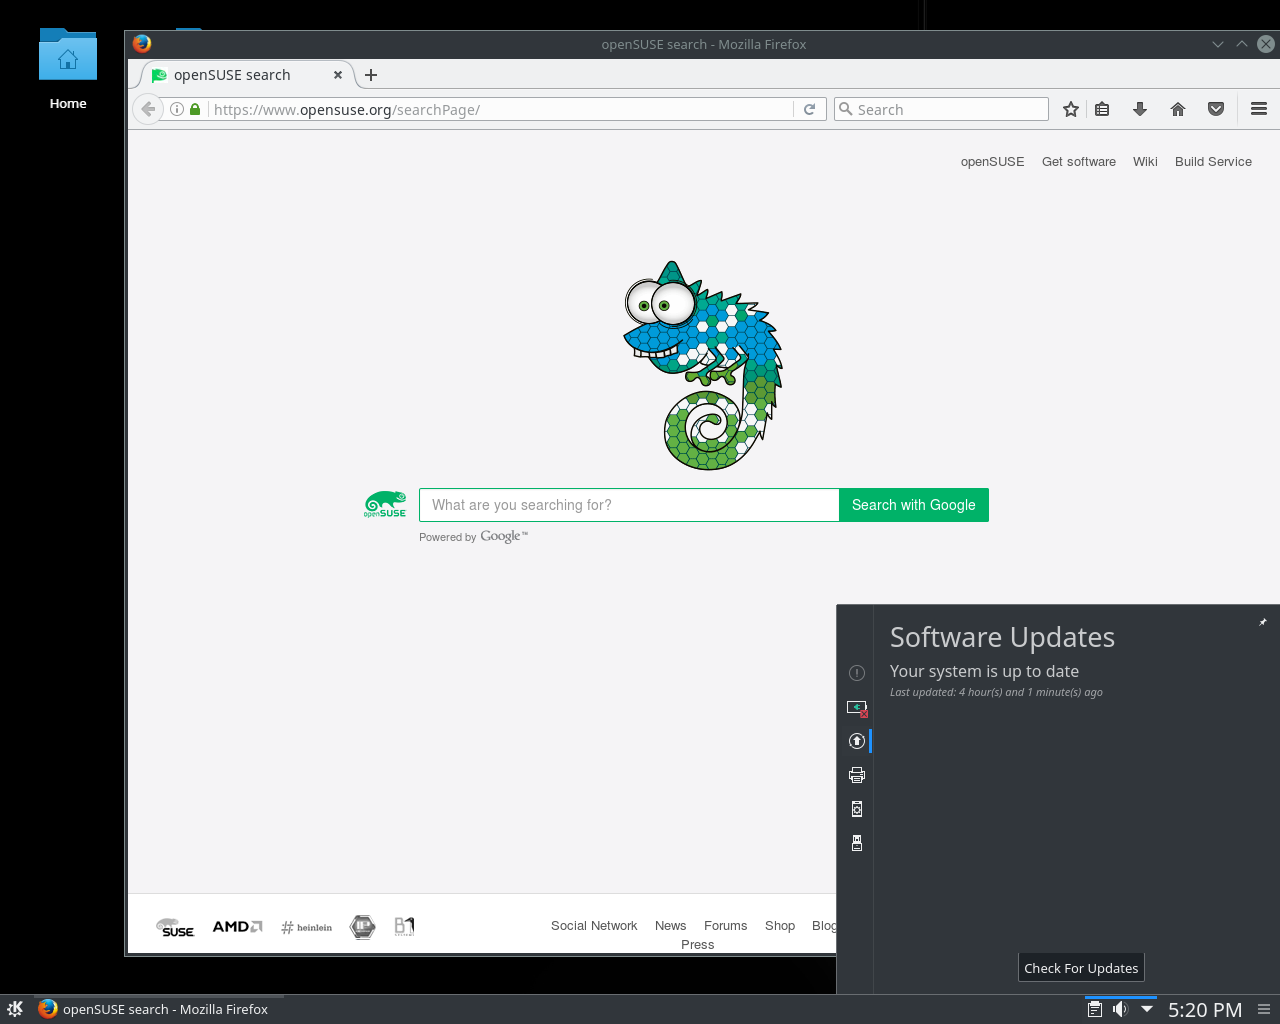This screenshot has height=1024, width=1280.
Task: Open the Printers icon in tray panel
Action: [x=857, y=775]
